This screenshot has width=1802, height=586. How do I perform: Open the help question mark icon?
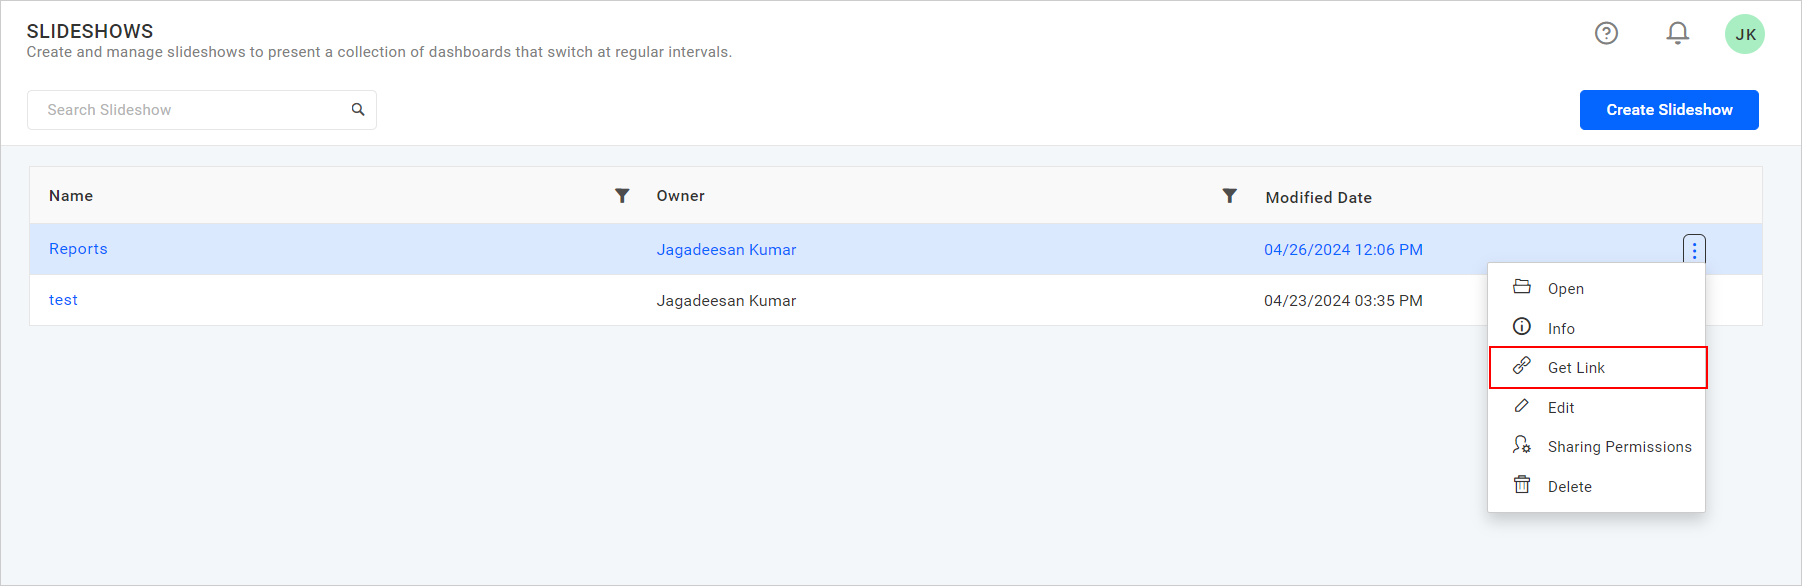click(x=1606, y=33)
